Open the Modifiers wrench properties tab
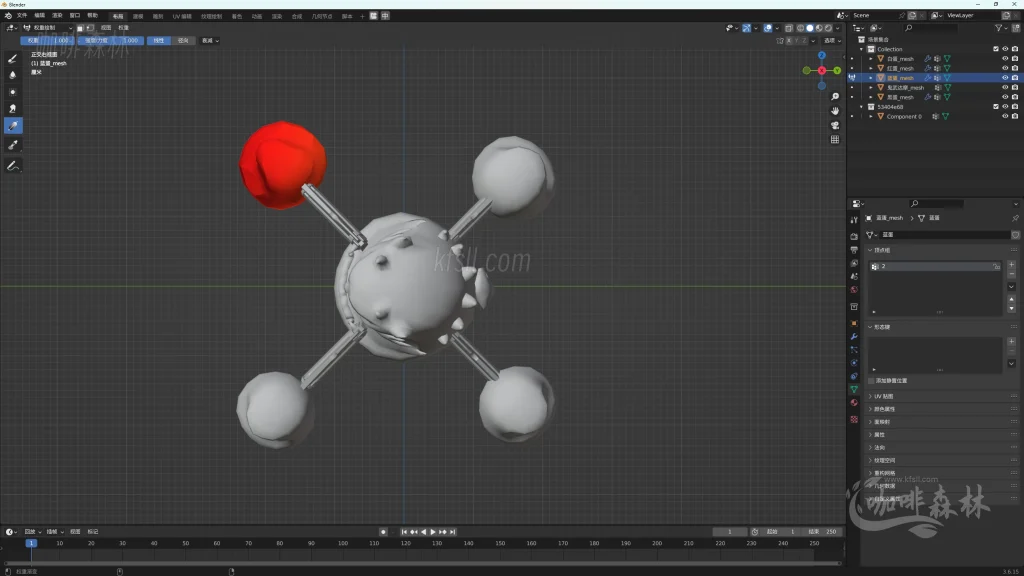 coord(854,336)
